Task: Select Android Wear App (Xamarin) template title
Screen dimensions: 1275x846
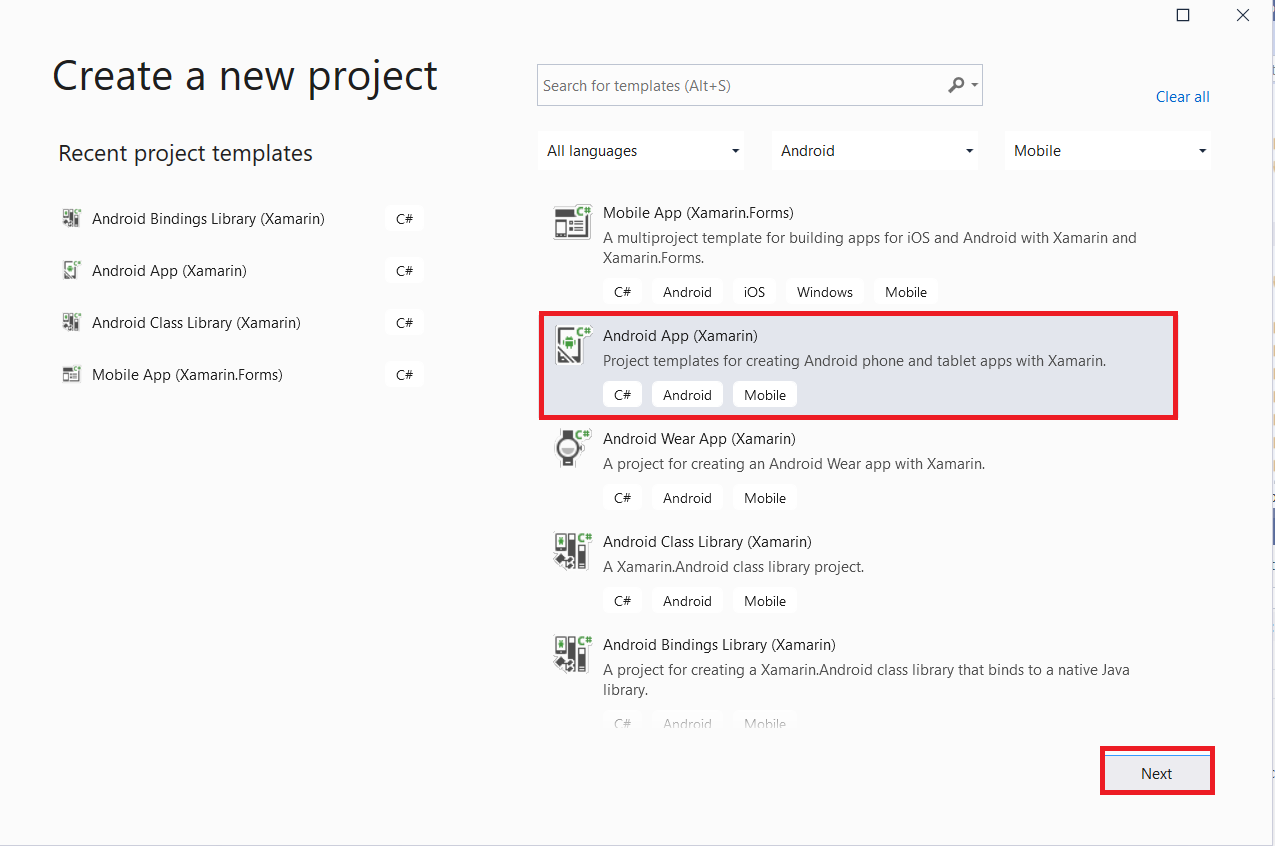Action: (x=699, y=438)
